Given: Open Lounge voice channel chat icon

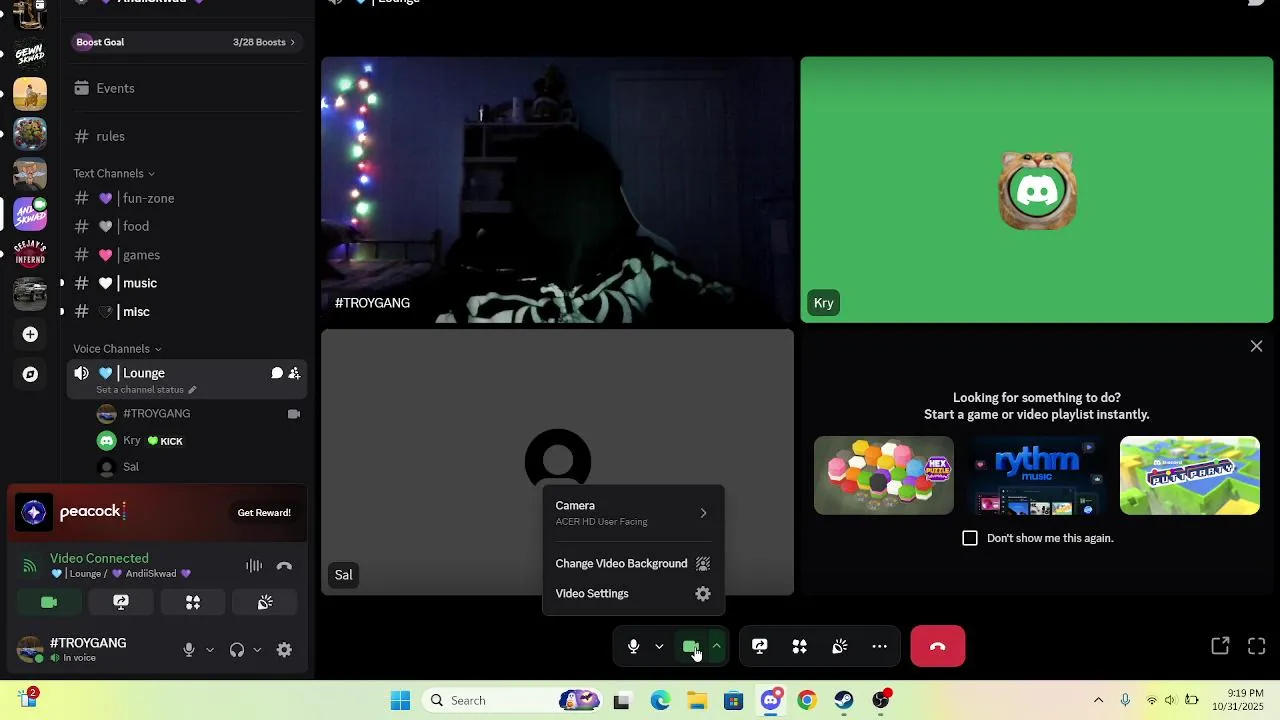Looking at the screenshot, I should [x=277, y=373].
